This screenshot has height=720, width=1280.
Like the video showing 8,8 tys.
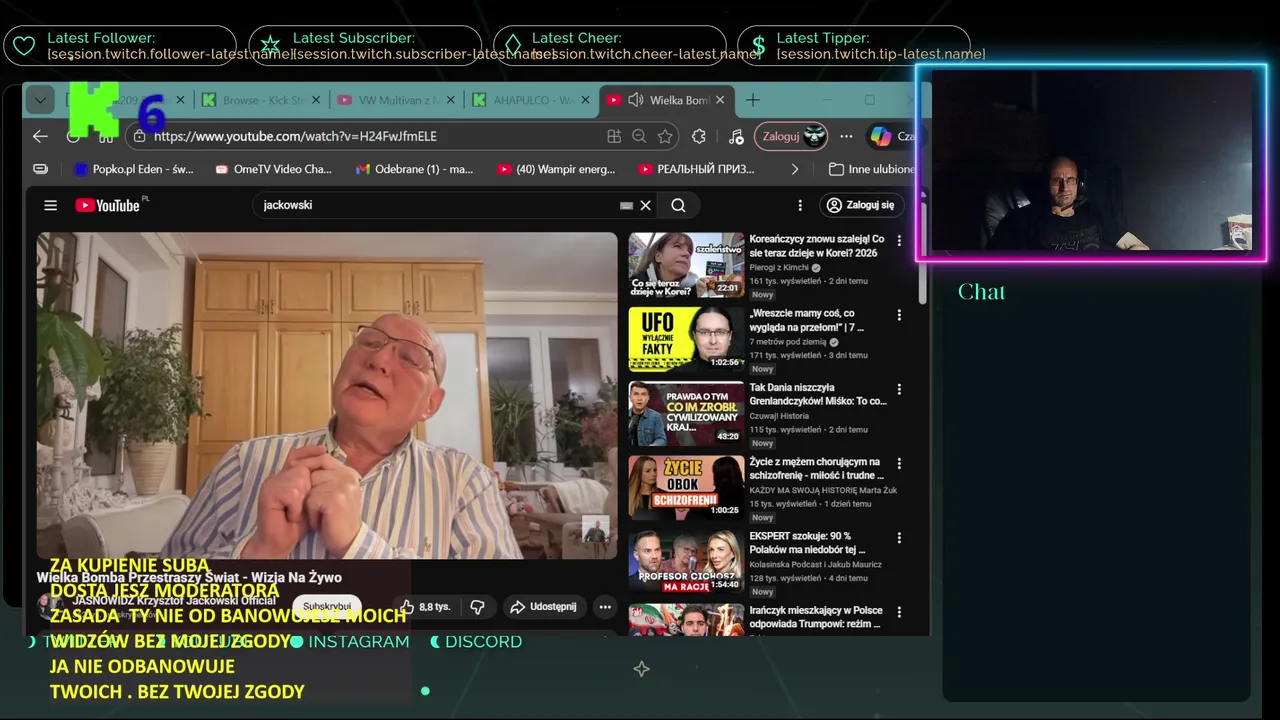[x=426, y=606]
